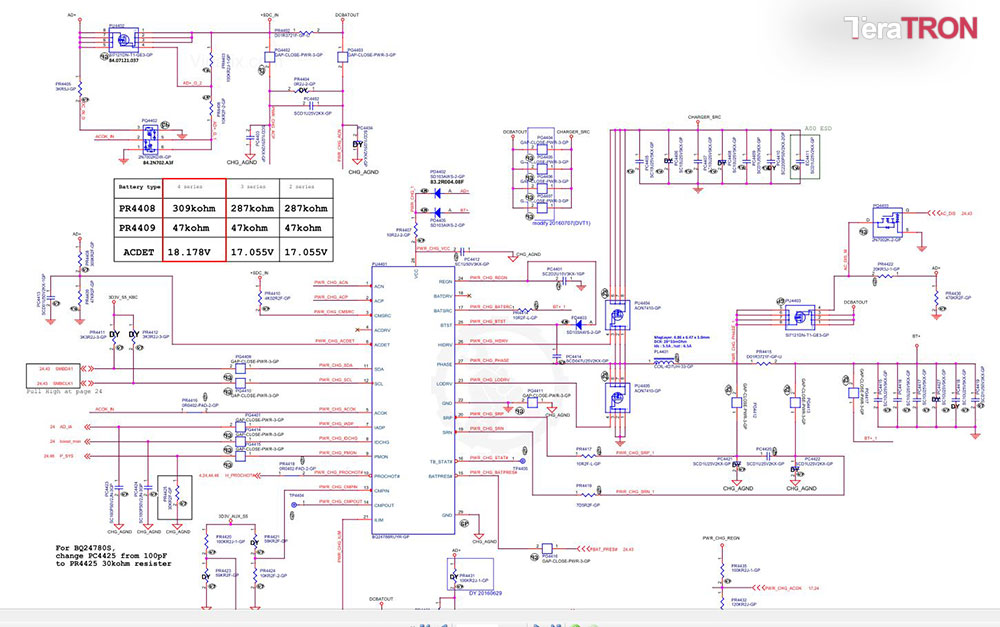Click the PU4405 AON7410 MOSFET symbol
The width and height of the screenshot is (1000, 627).
click(x=617, y=399)
